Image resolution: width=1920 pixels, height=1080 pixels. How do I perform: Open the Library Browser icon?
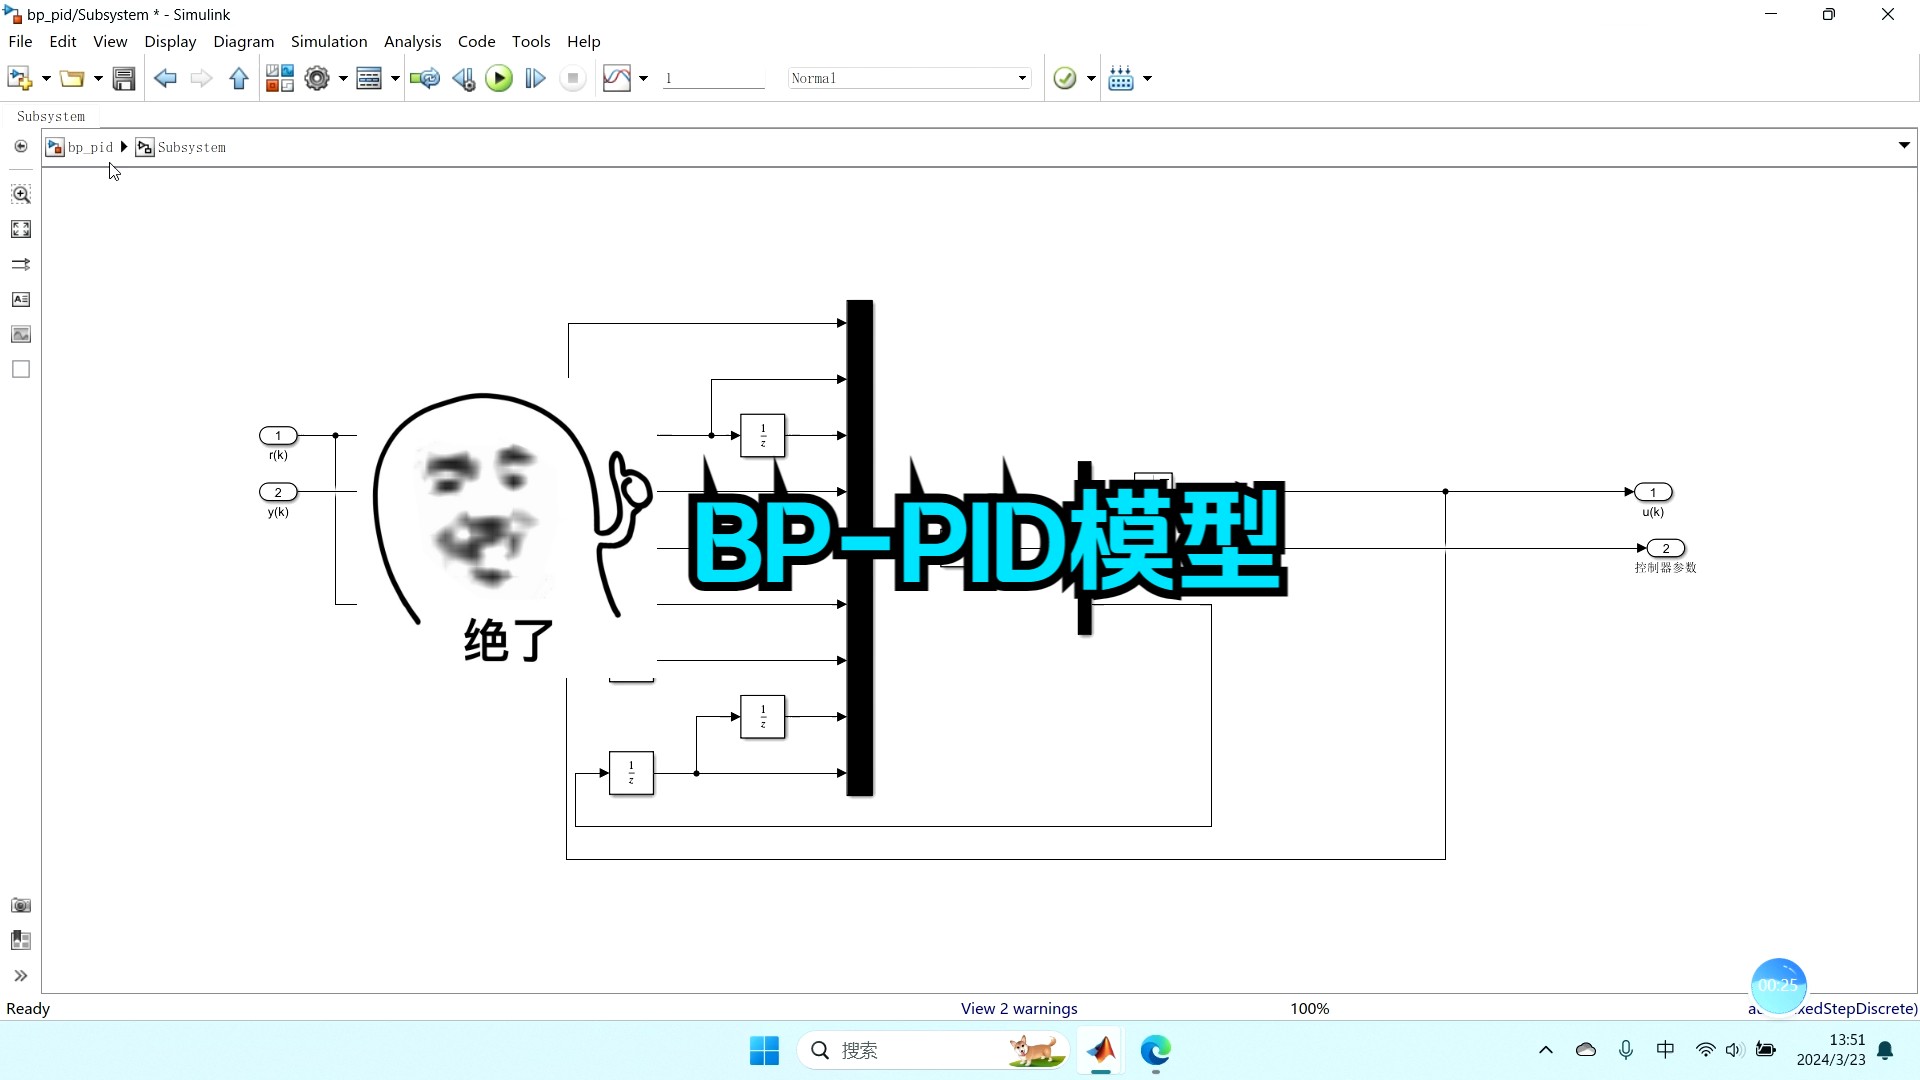(x=280, y=77)
